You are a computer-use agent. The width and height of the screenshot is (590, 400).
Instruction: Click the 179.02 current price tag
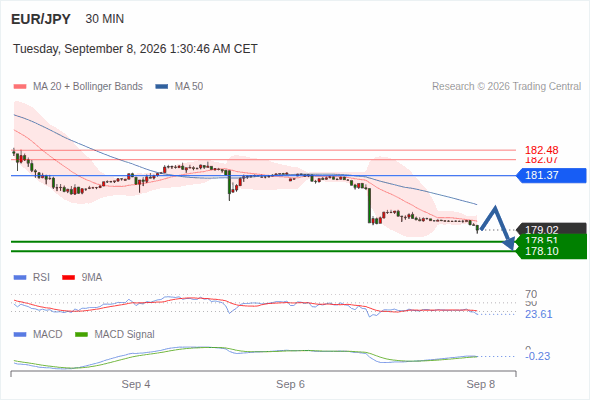click(x=552, y=228)
